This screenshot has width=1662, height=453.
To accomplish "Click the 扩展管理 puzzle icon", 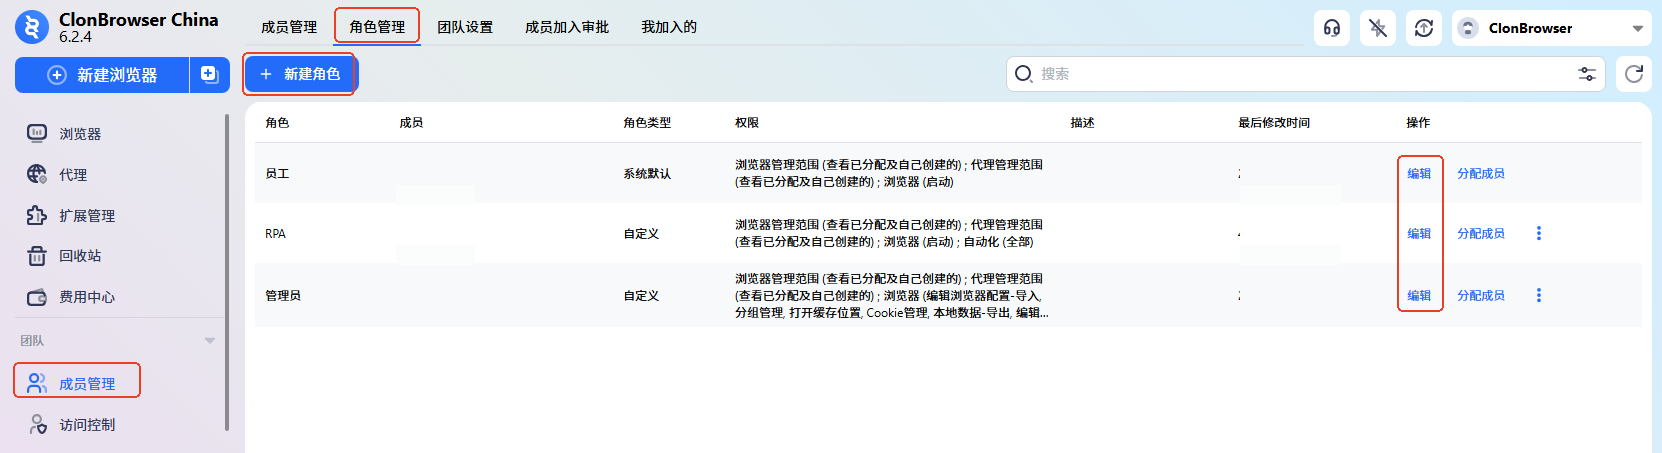I will pos(37,215).
